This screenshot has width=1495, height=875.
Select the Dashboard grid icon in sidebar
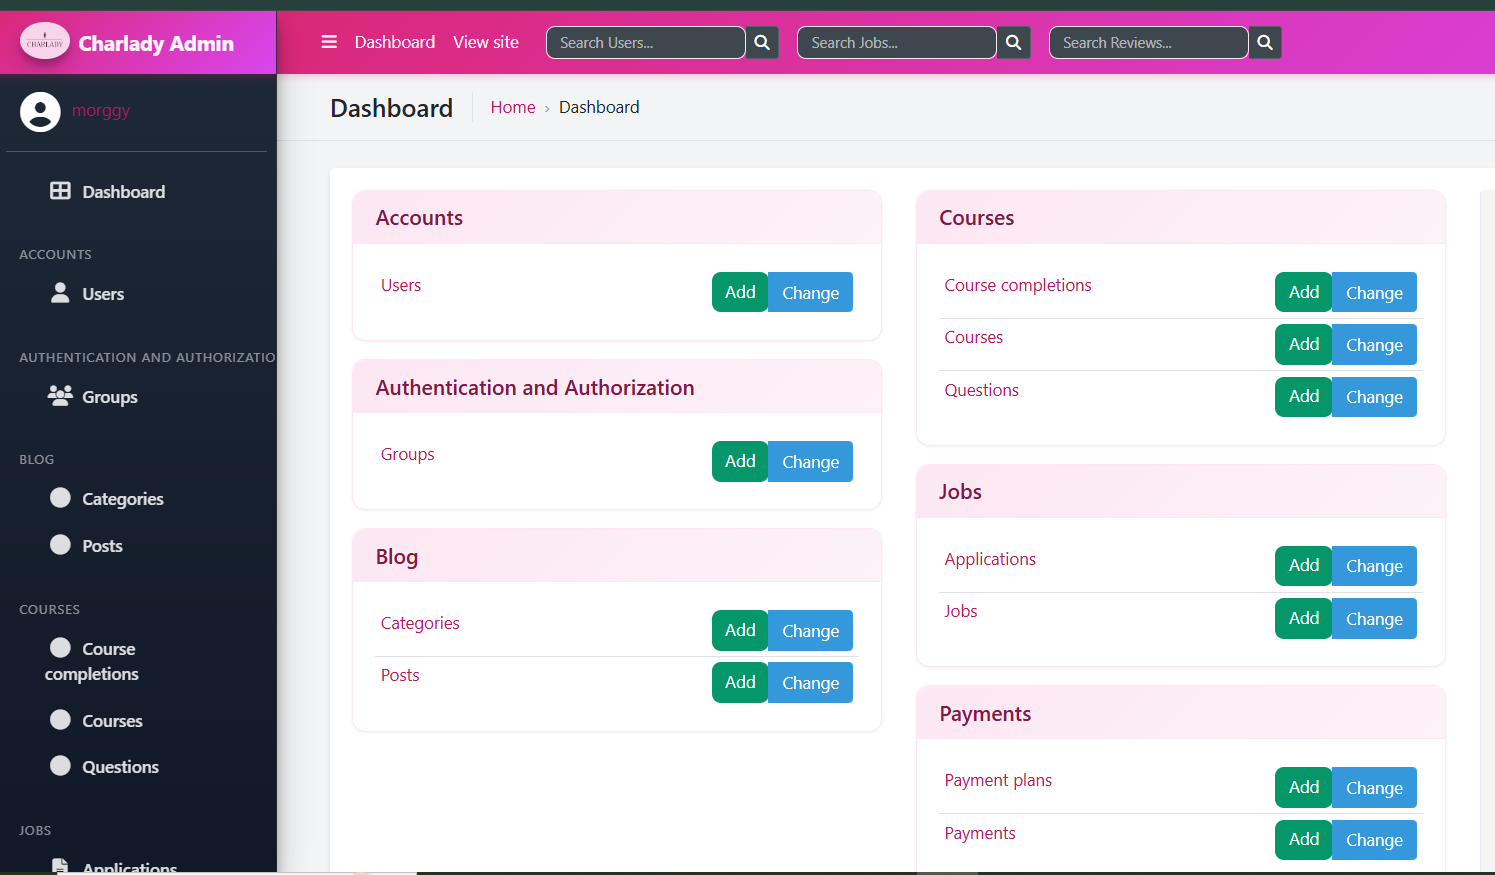60,191
